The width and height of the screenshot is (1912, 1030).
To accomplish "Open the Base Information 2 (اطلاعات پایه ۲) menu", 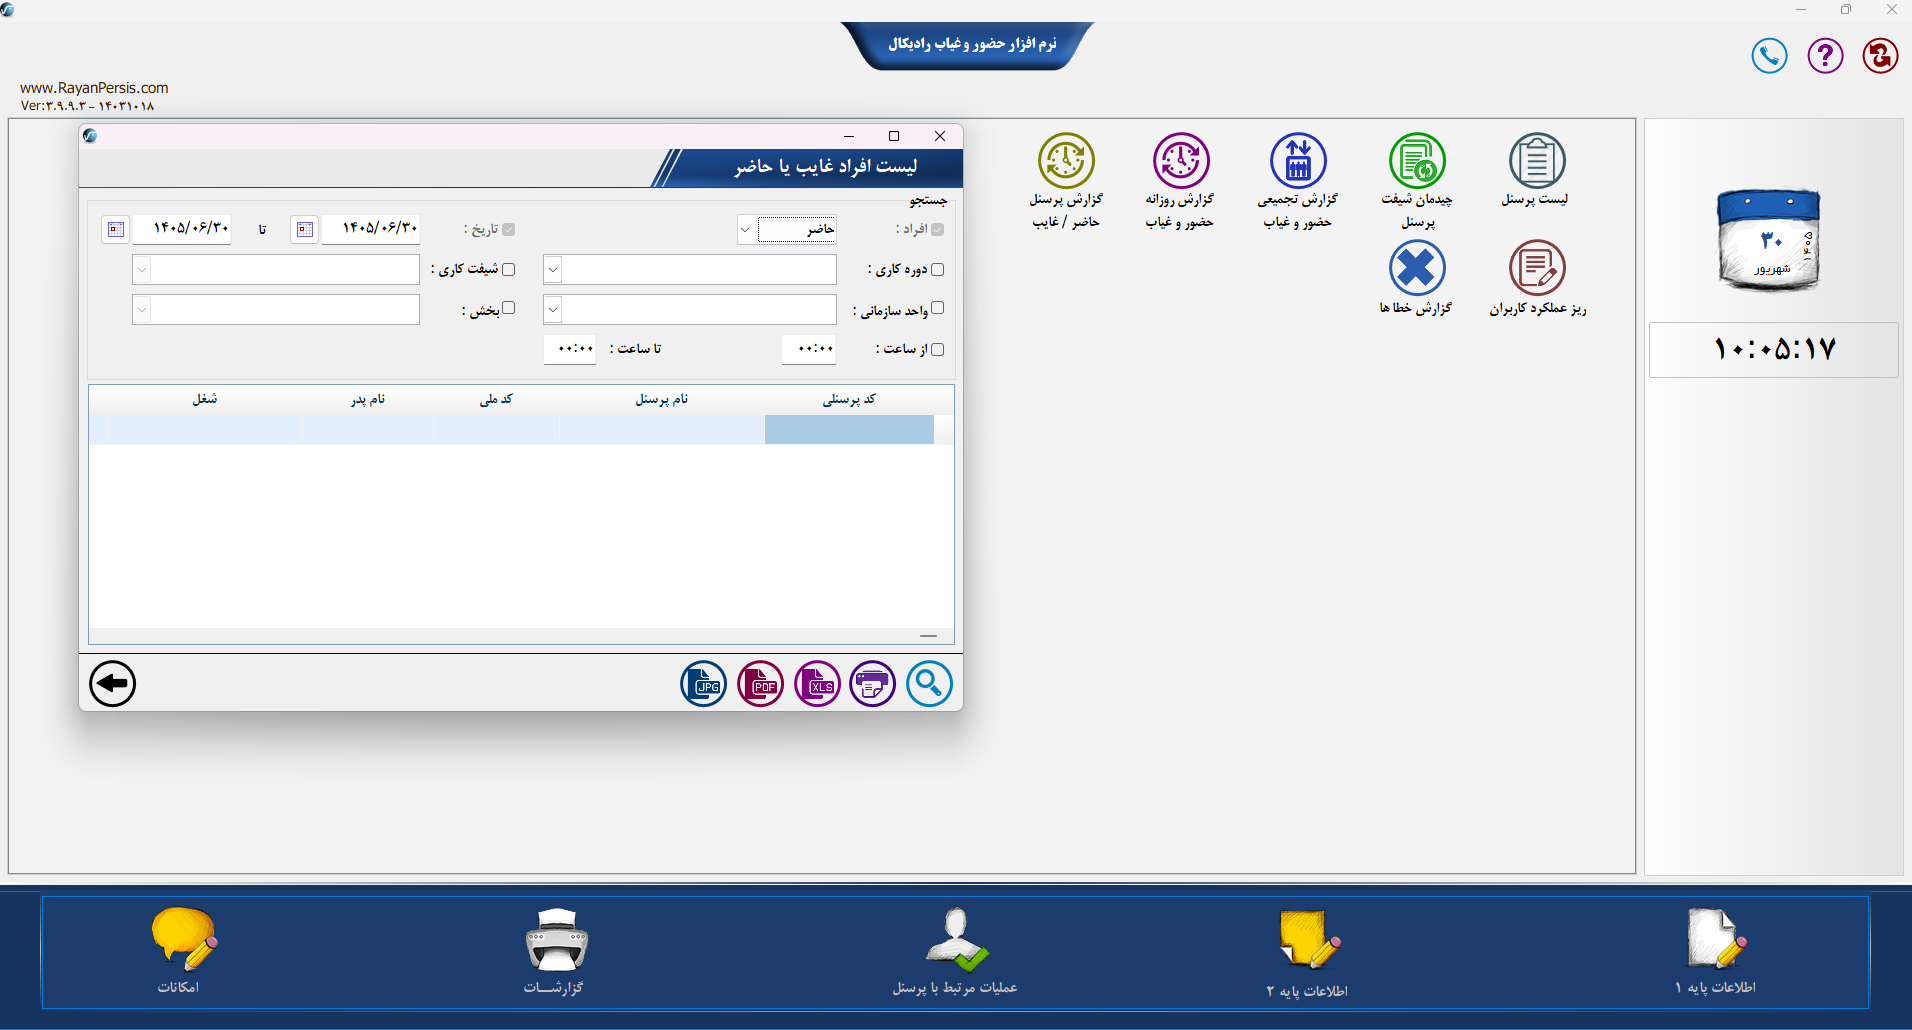I will pos(1308,951).
